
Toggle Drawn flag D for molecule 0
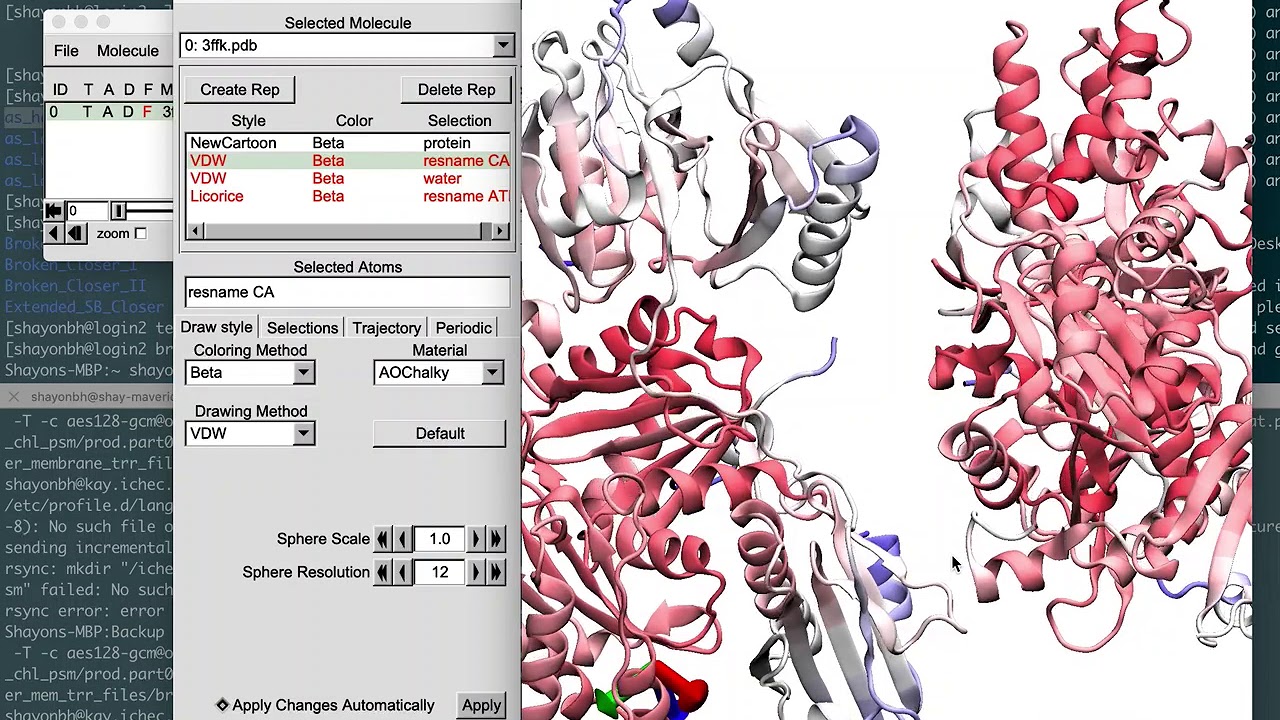coord(128,112)
